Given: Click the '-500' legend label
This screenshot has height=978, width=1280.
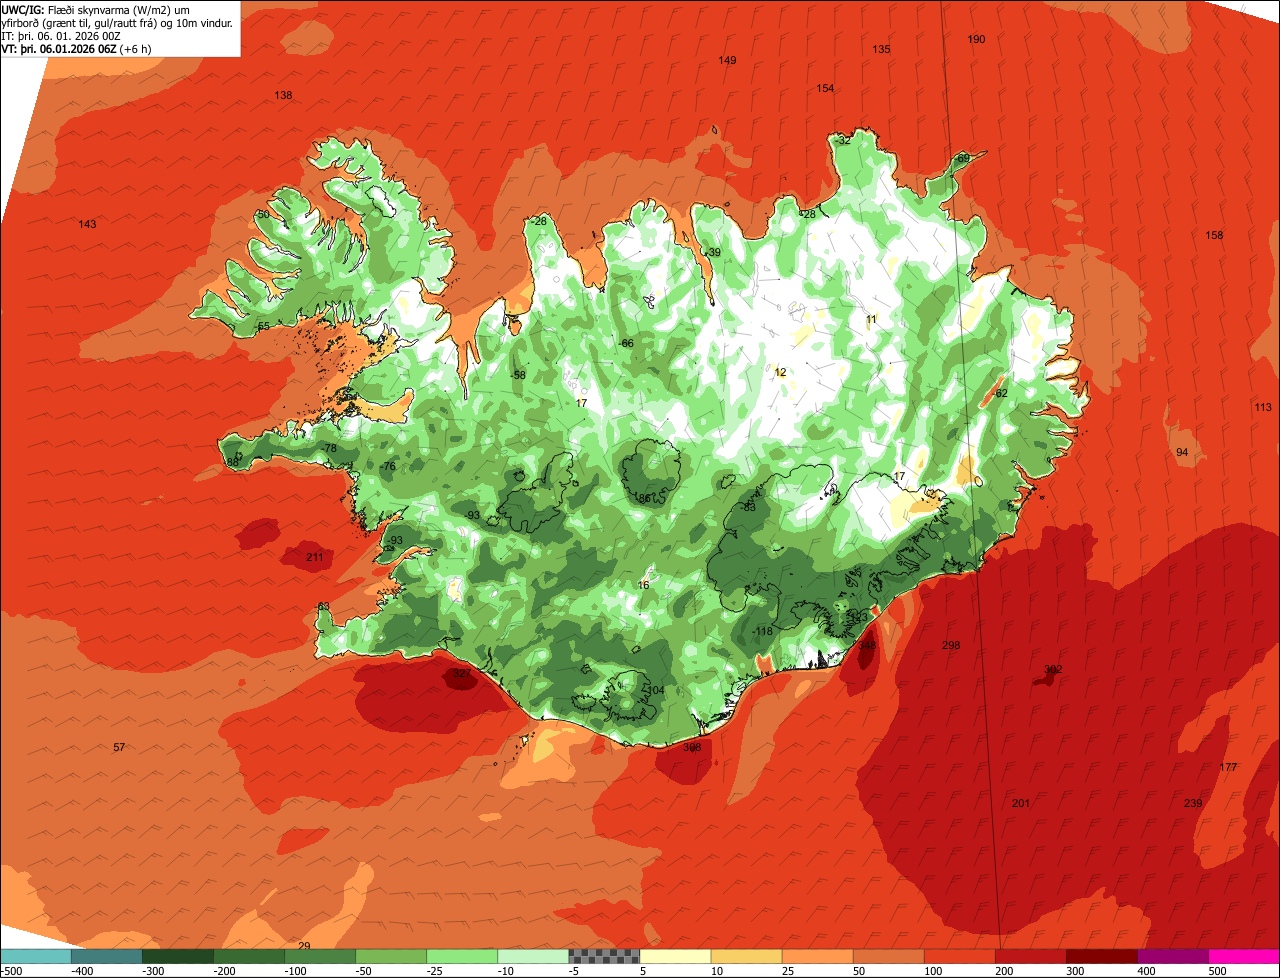Looking at the screenshot, I should (x=12, y=971).
